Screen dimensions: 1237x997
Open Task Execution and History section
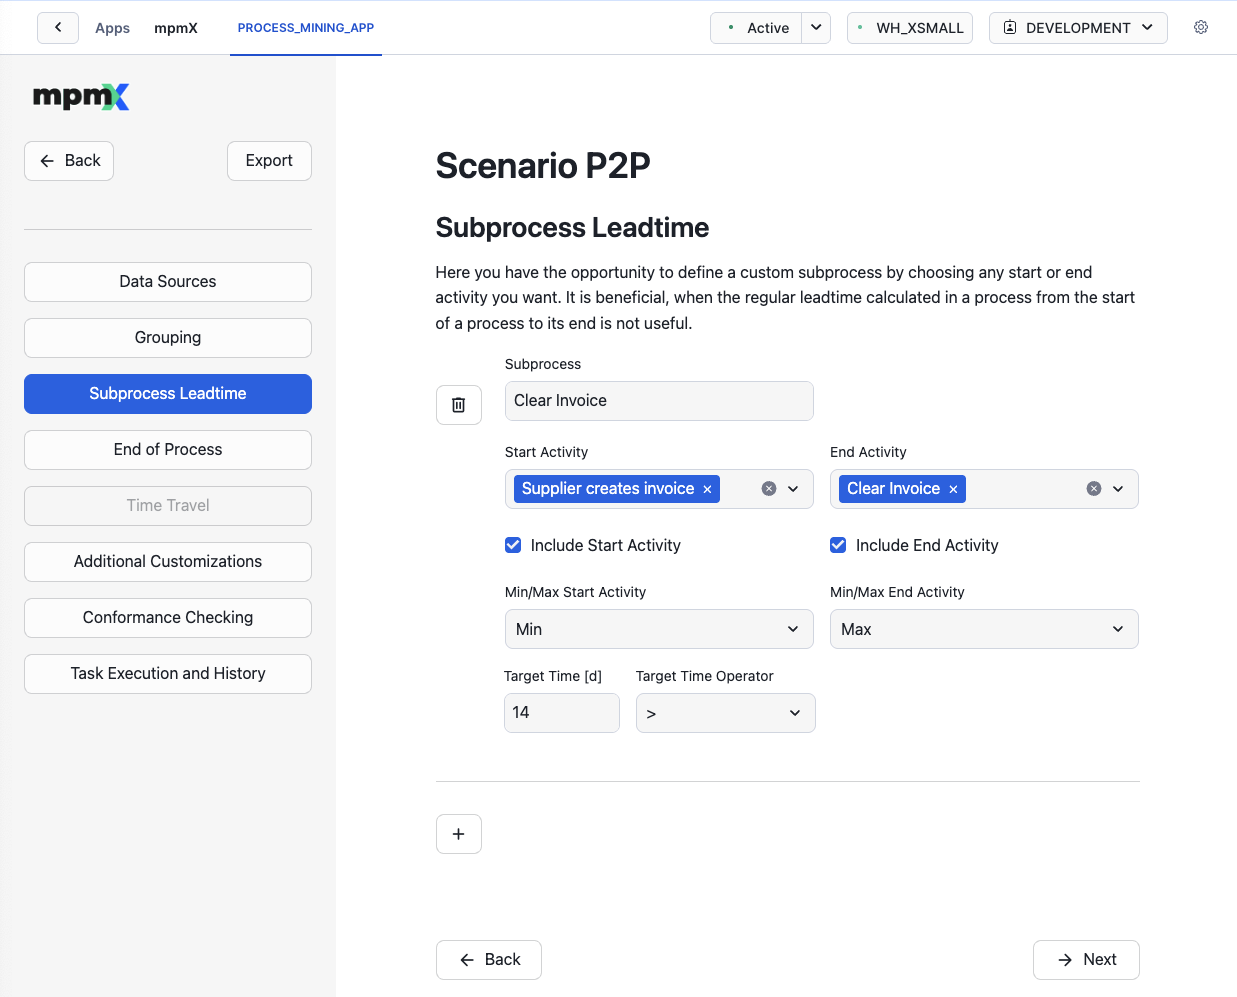[168, 674]
